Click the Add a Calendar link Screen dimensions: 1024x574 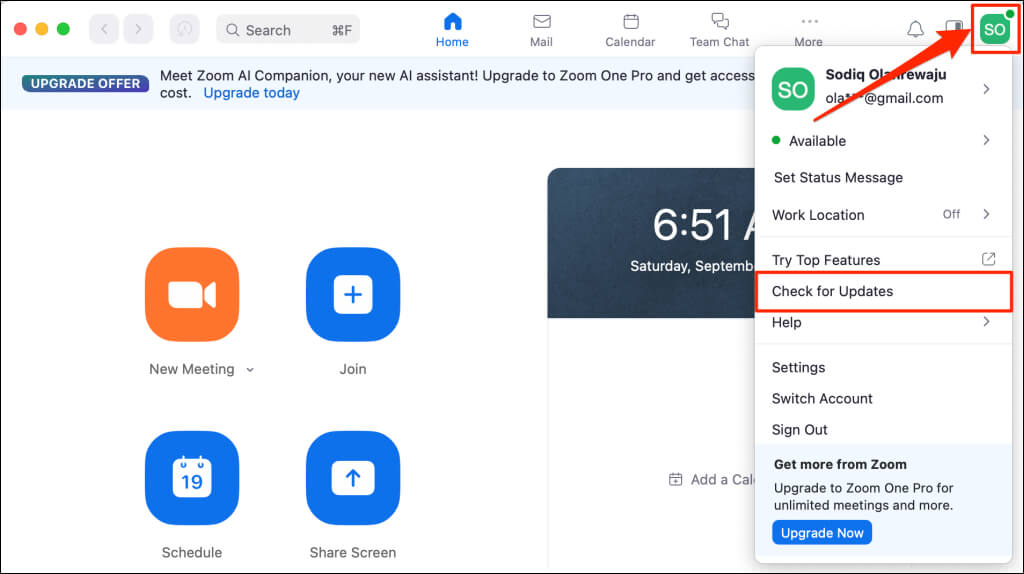point(712,480)
